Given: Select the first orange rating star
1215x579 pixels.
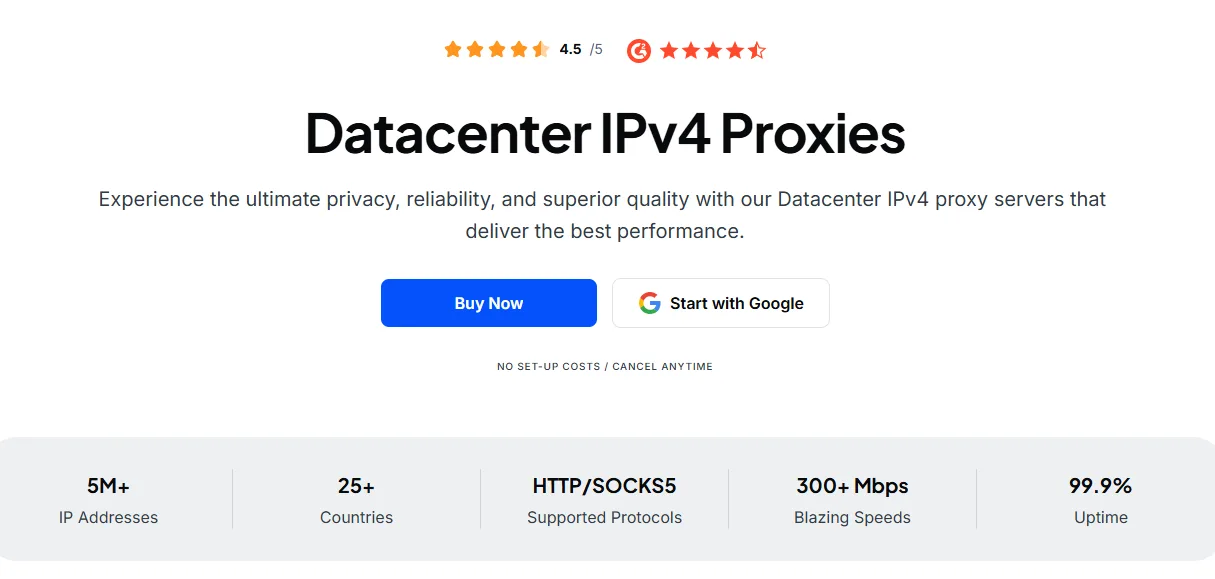Looking at the screenshot, I should [452, 49].
